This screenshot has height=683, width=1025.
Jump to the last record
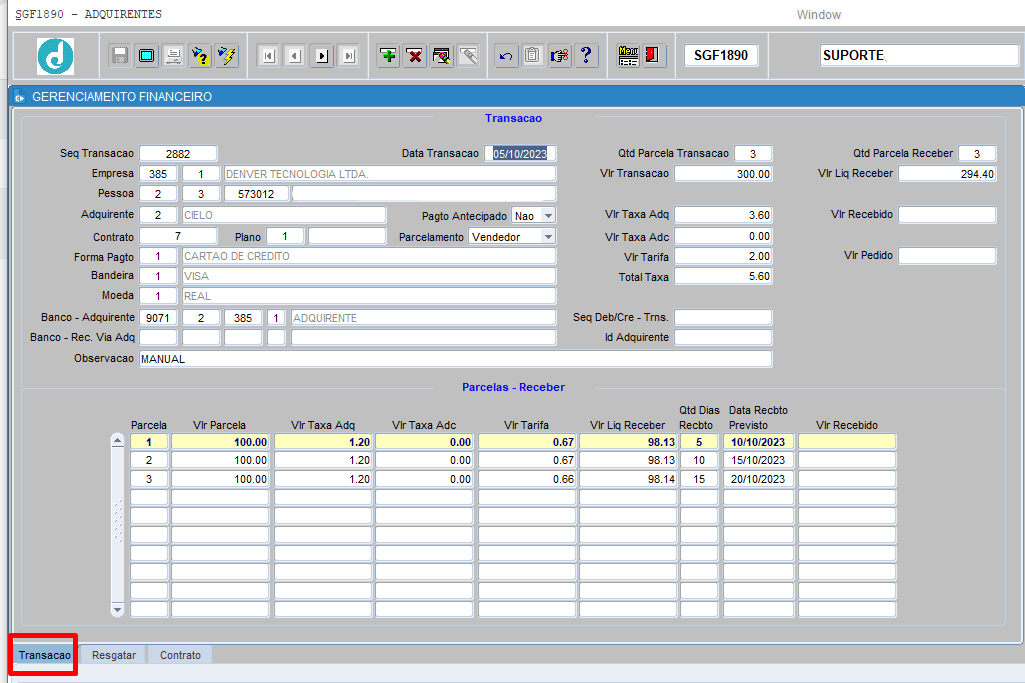(349, 56)
